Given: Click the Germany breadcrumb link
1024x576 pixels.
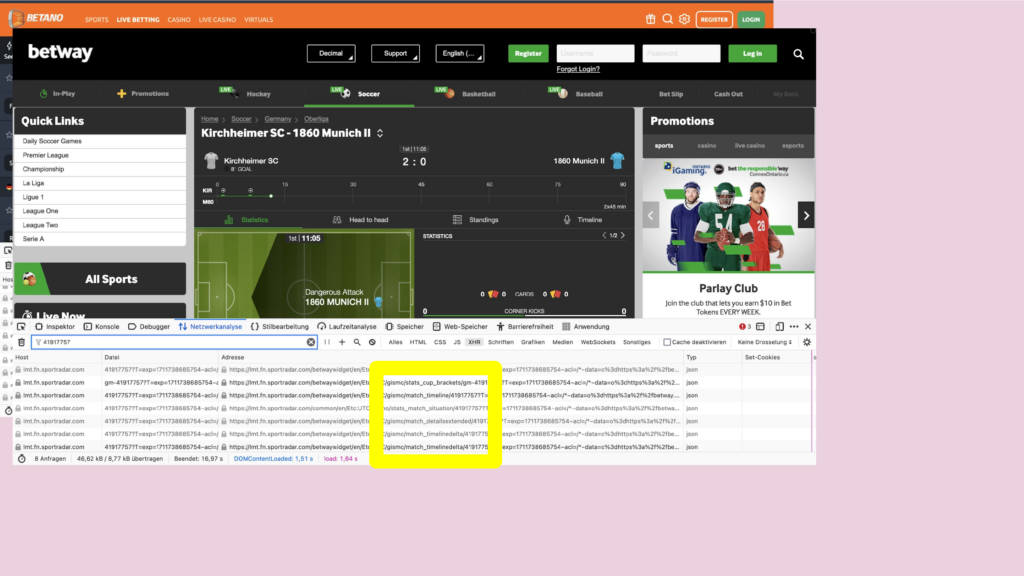Looking at the screenshot, I should pyautogui.click(x=278, y=119).
